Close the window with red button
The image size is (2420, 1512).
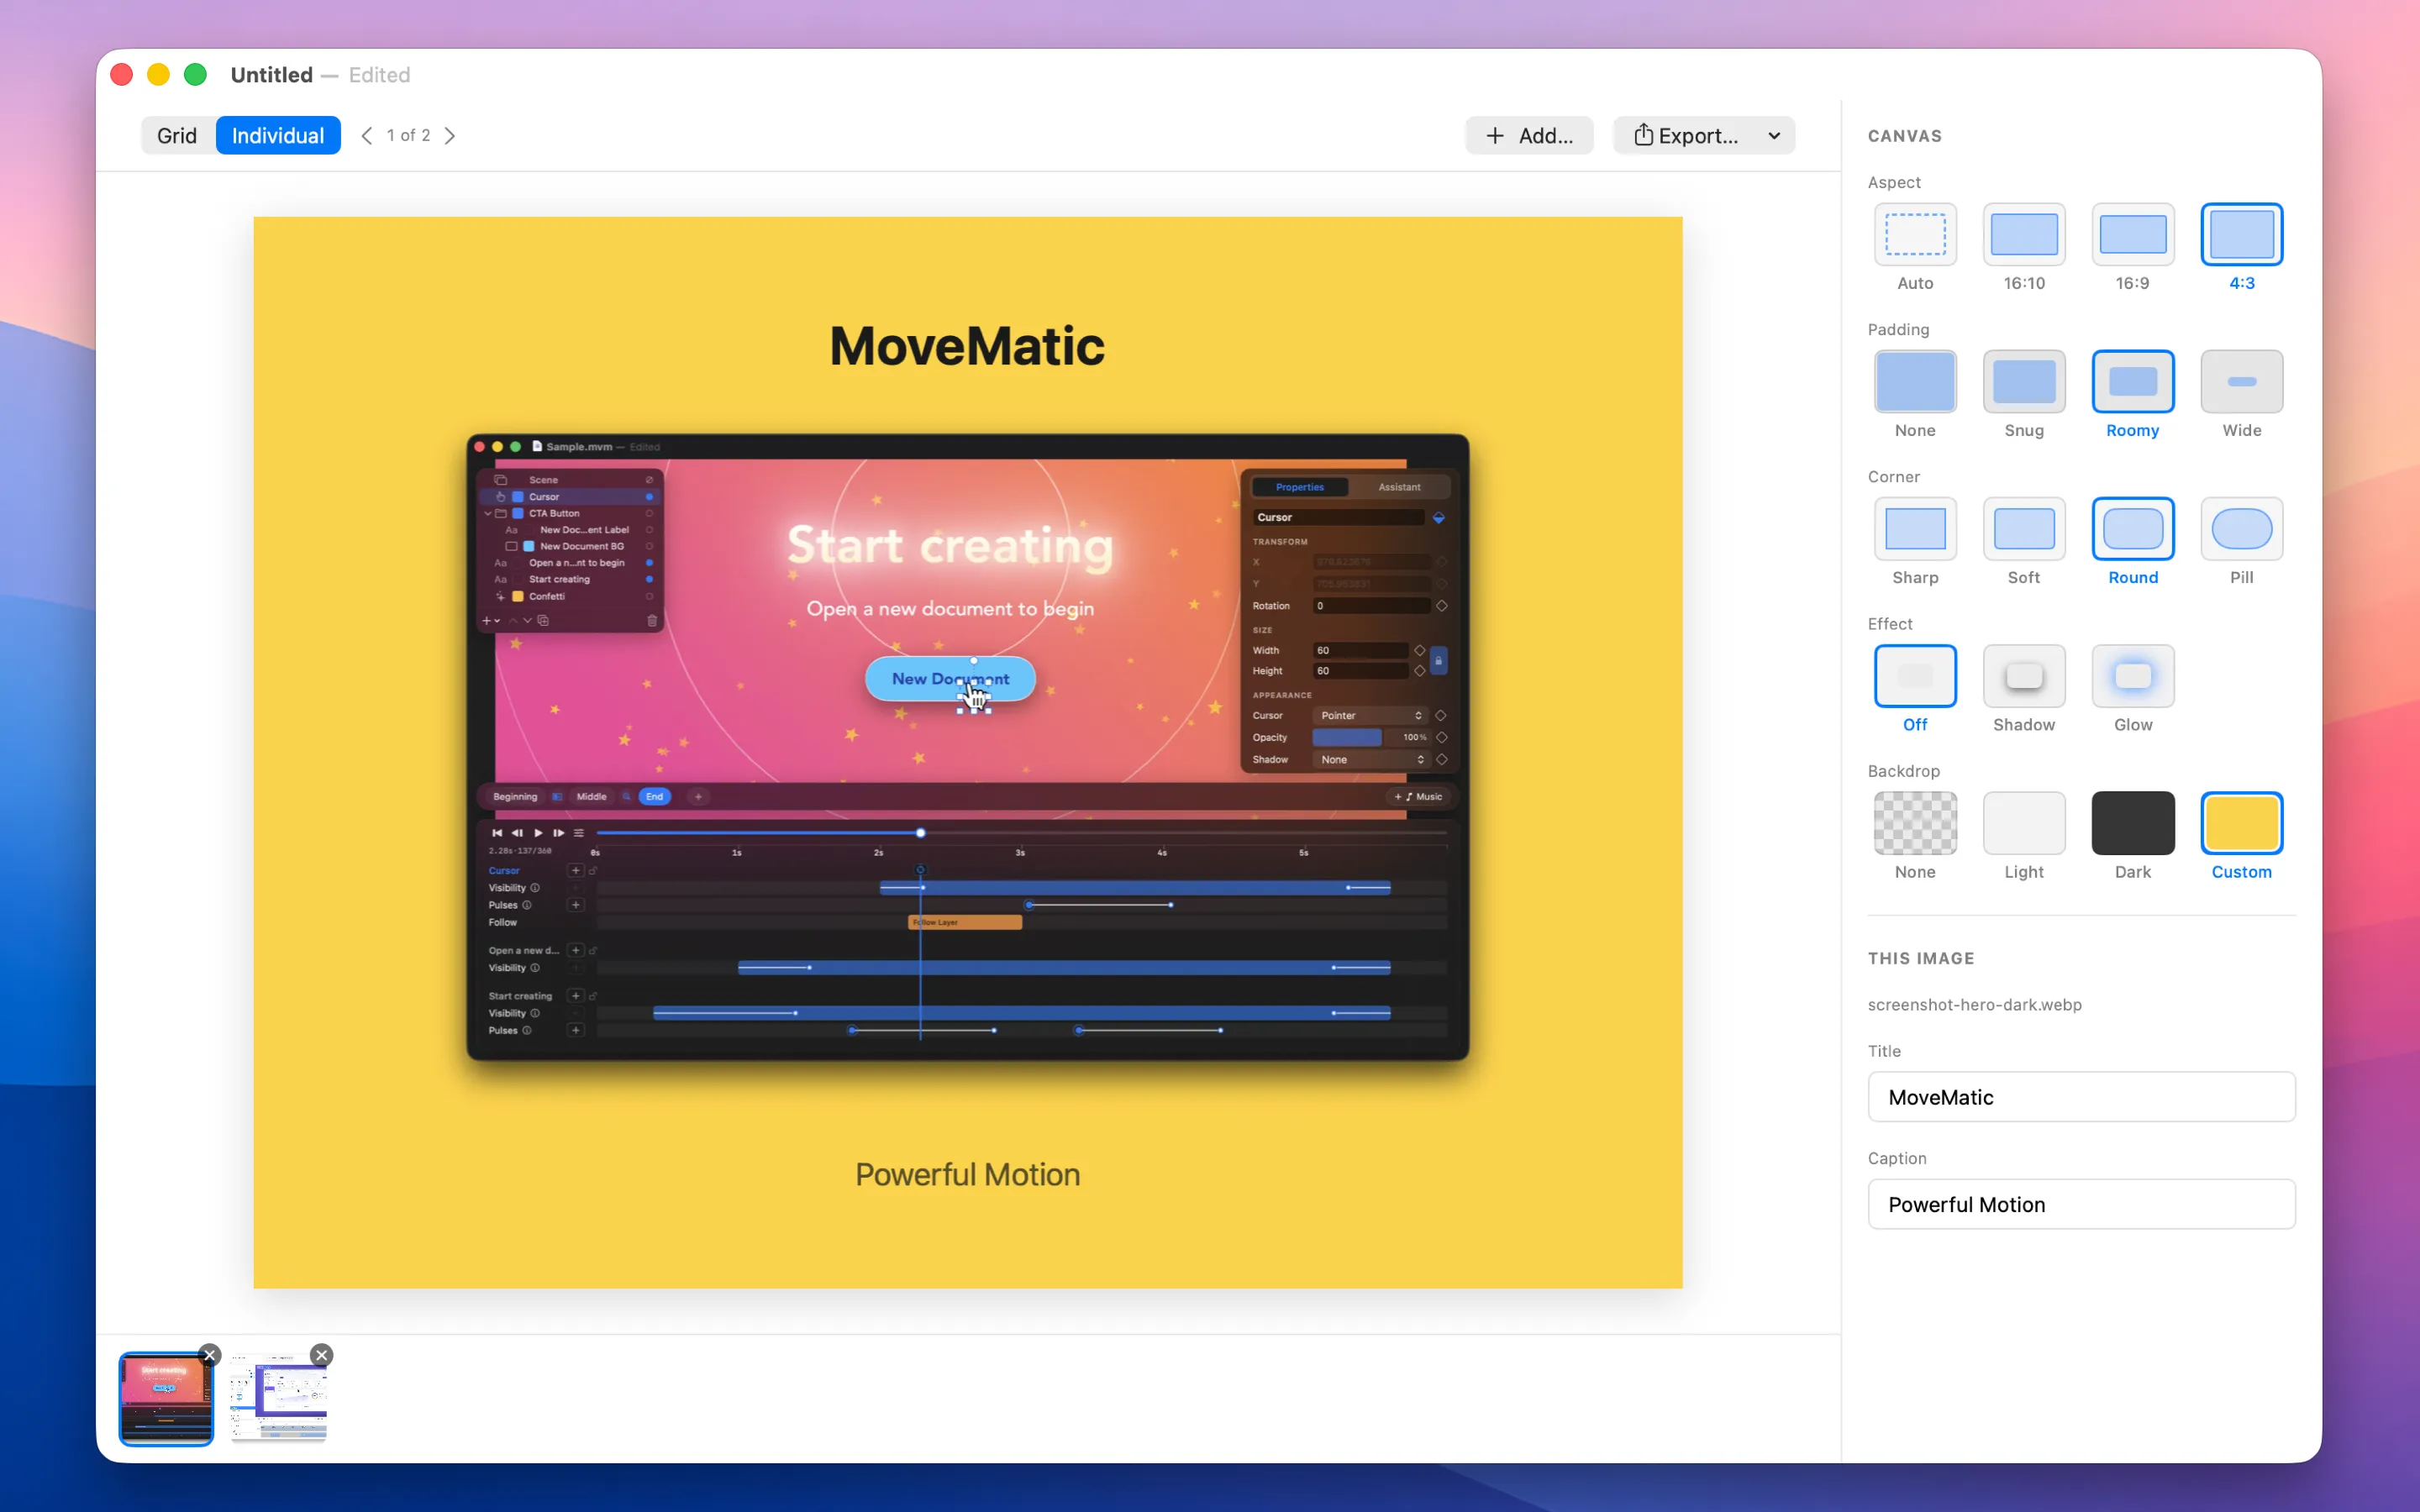tap(122, 75)
